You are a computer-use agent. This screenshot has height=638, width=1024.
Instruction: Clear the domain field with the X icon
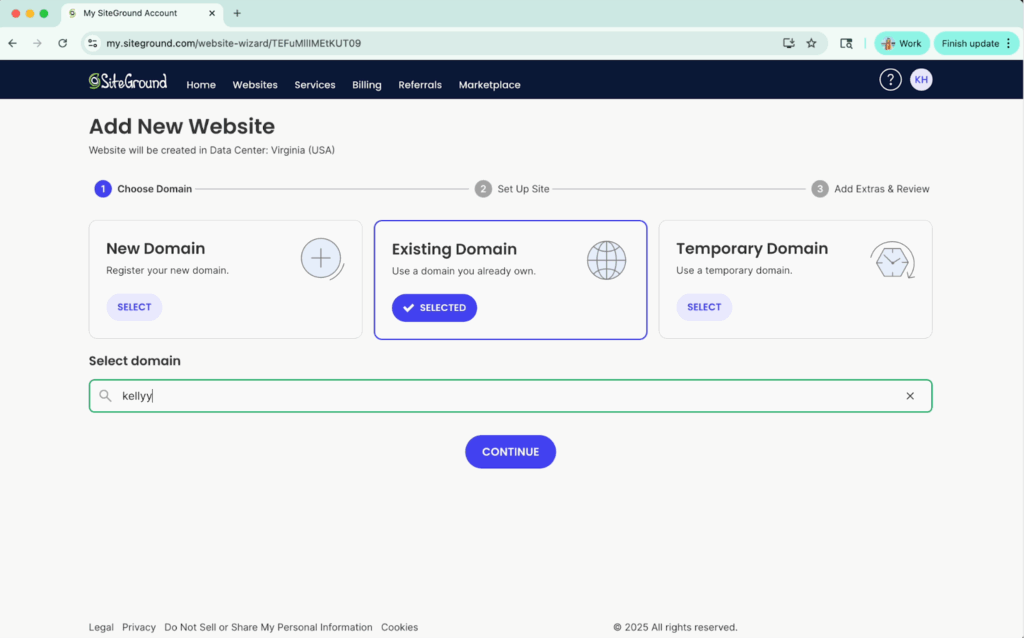910,396
